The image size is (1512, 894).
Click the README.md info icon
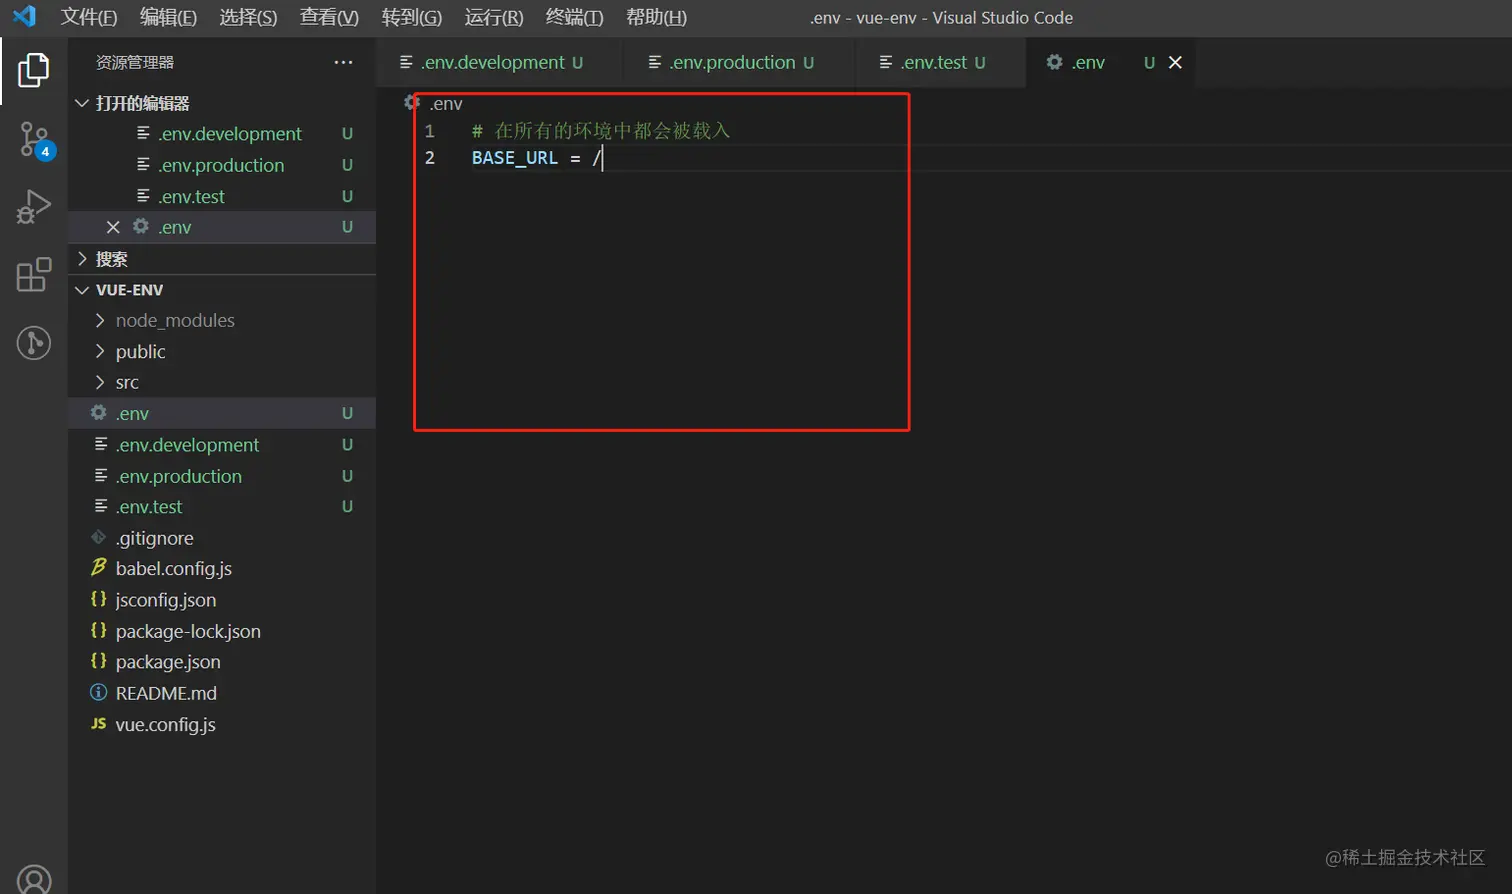[x=98, y=692]
